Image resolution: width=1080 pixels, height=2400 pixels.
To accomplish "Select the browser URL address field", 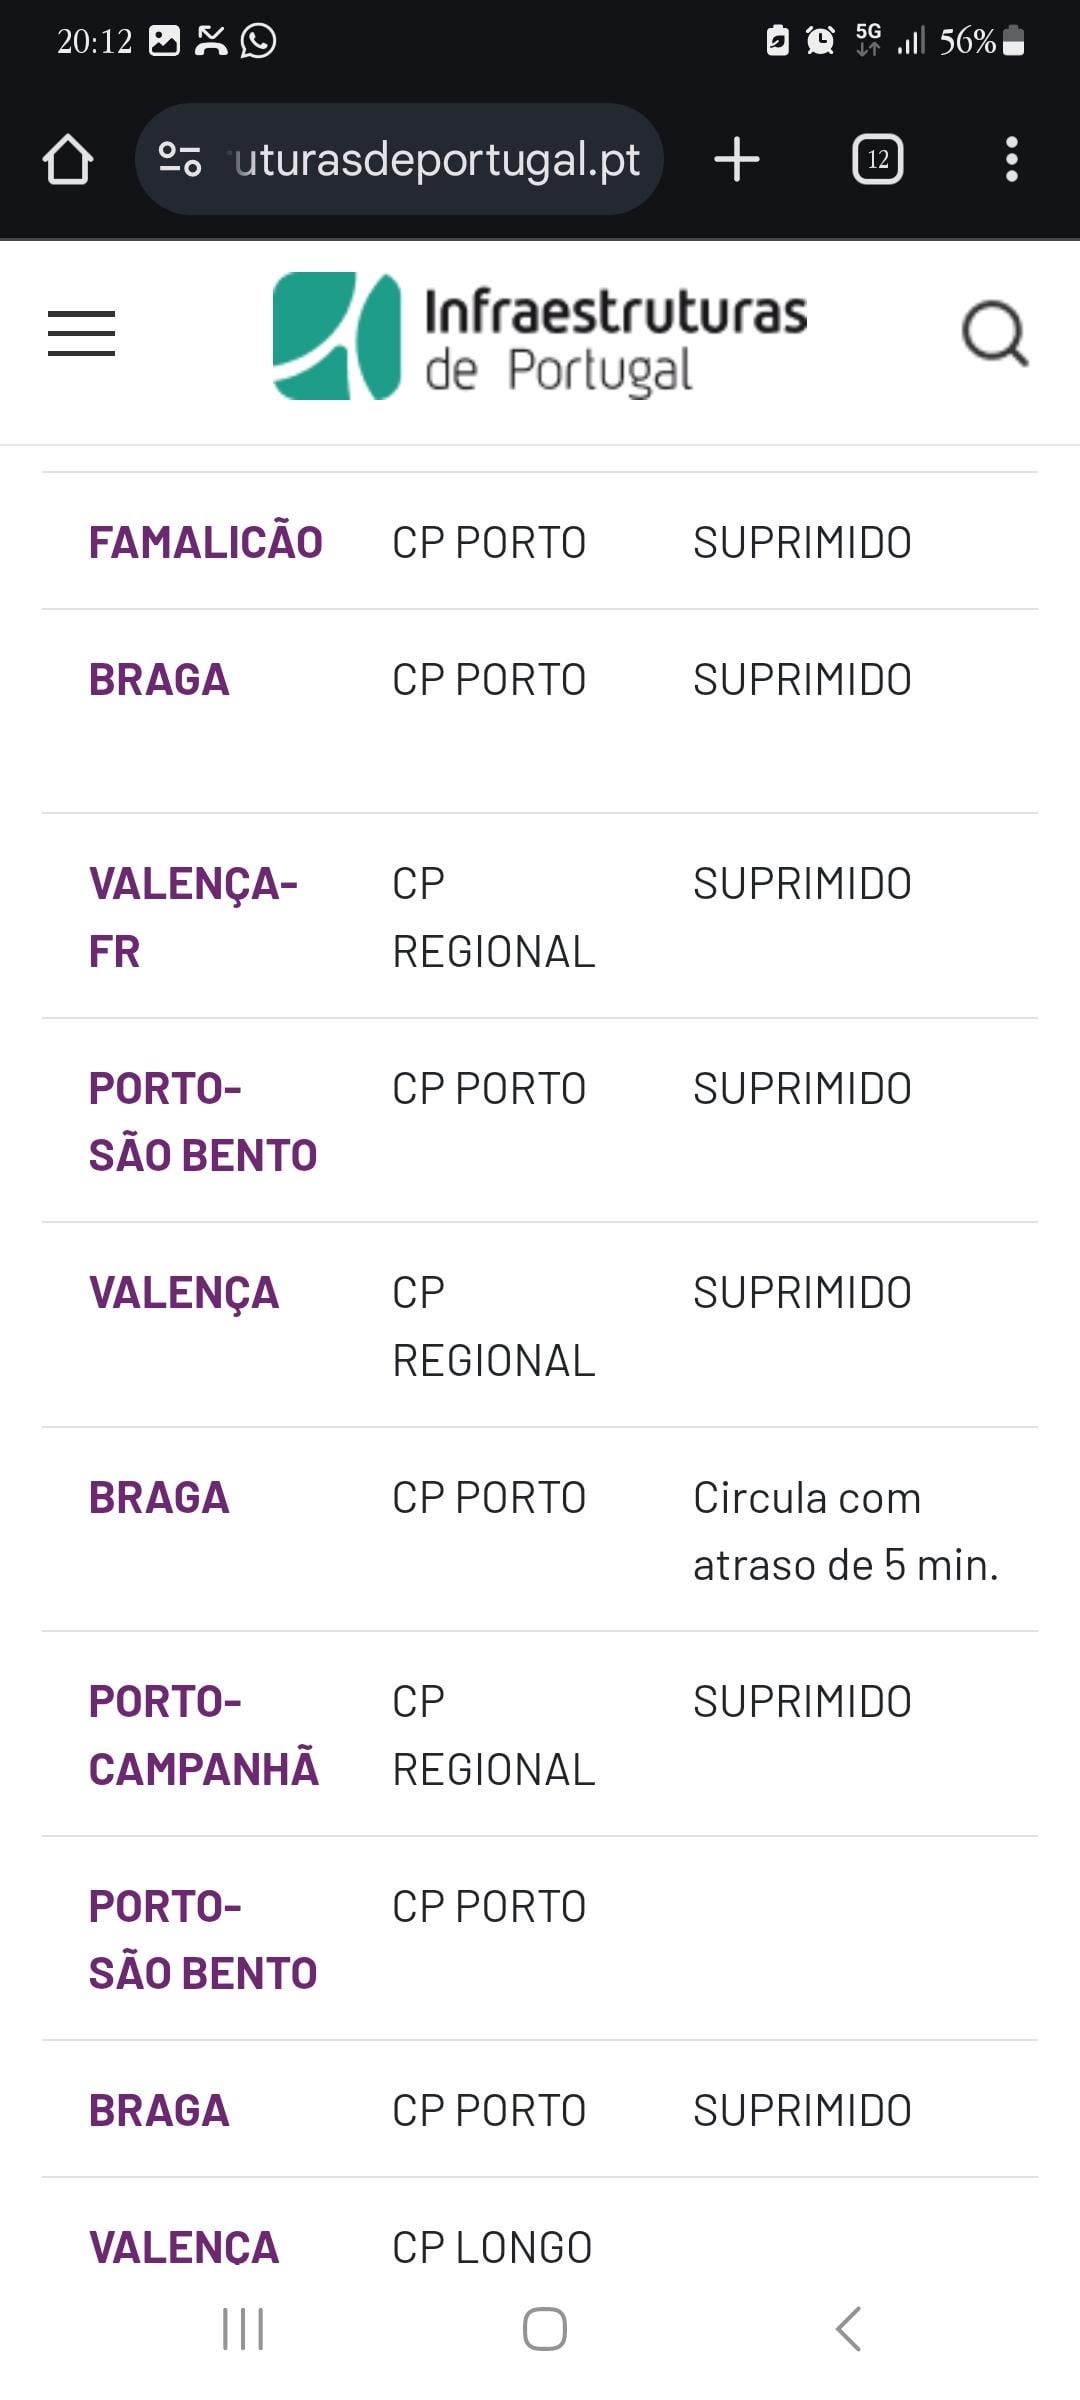I will point(399,159).
